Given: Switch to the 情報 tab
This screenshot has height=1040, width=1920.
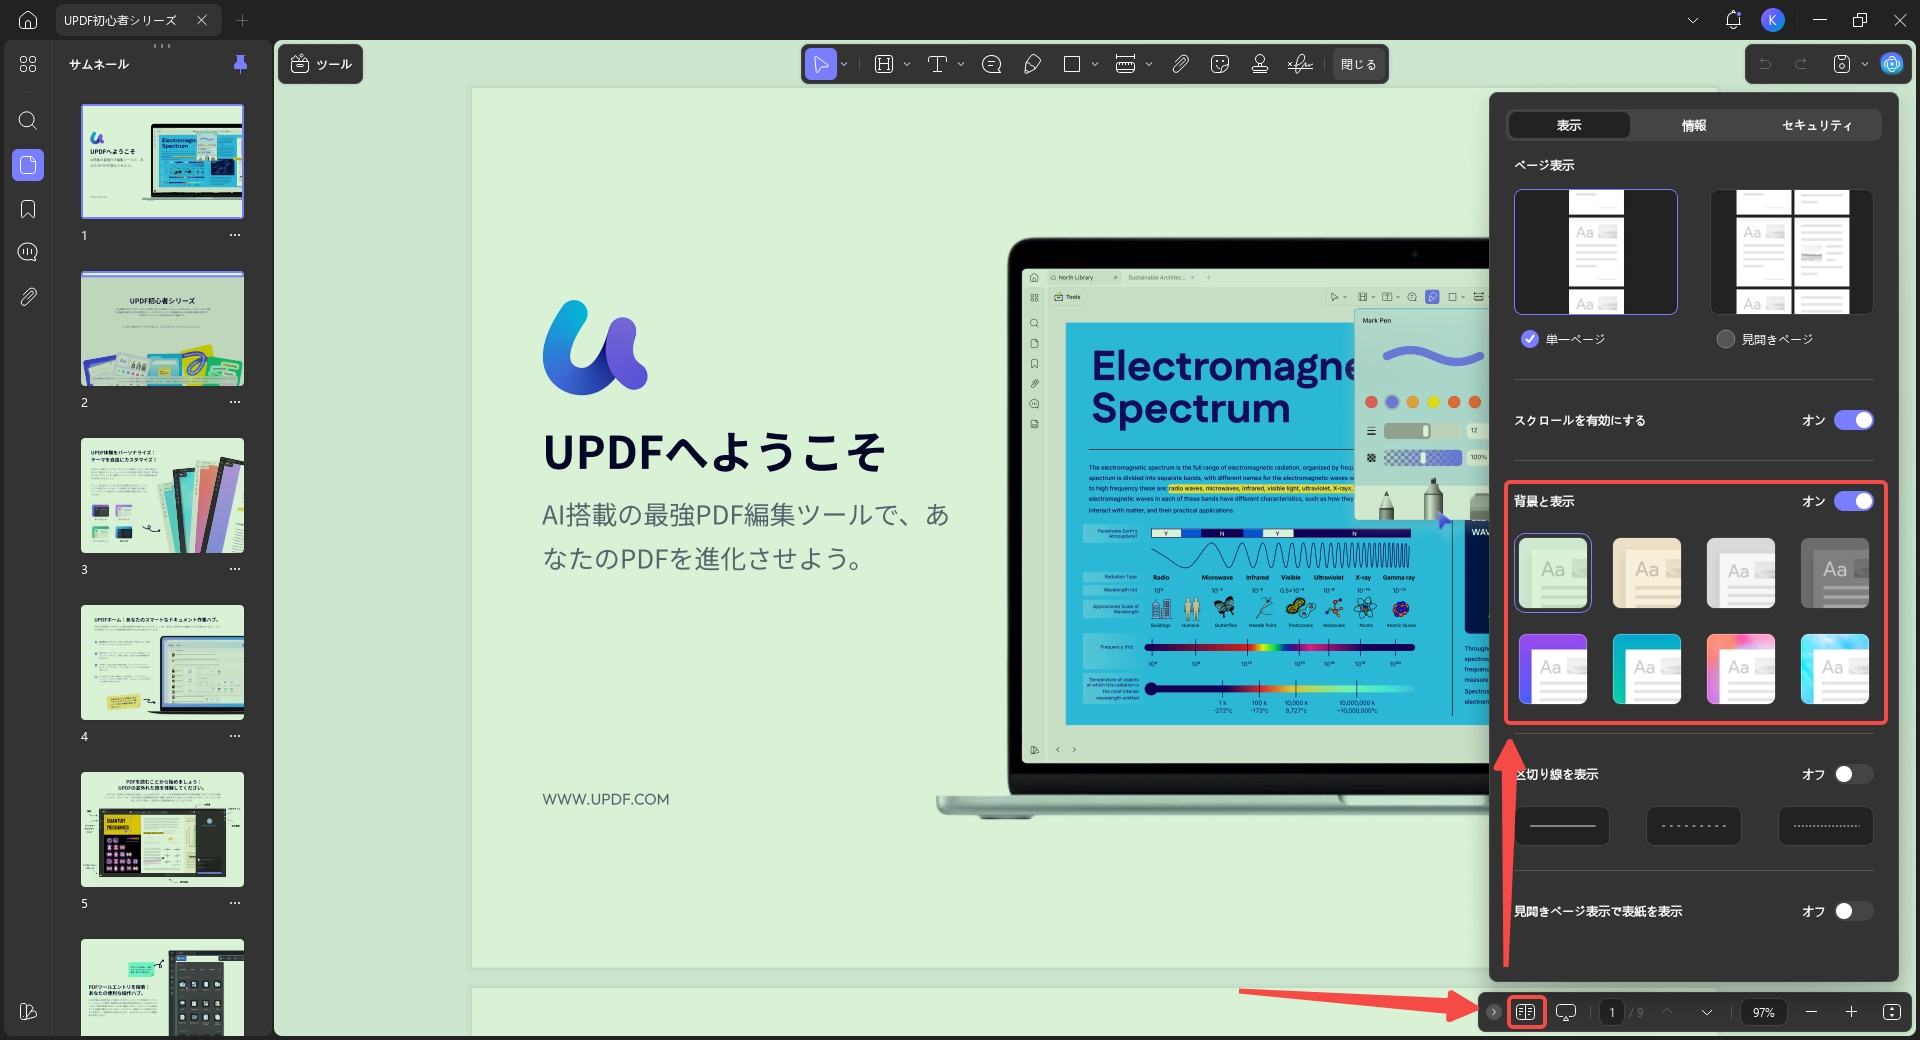Looking at the screenshot, I should (1694, 125).
